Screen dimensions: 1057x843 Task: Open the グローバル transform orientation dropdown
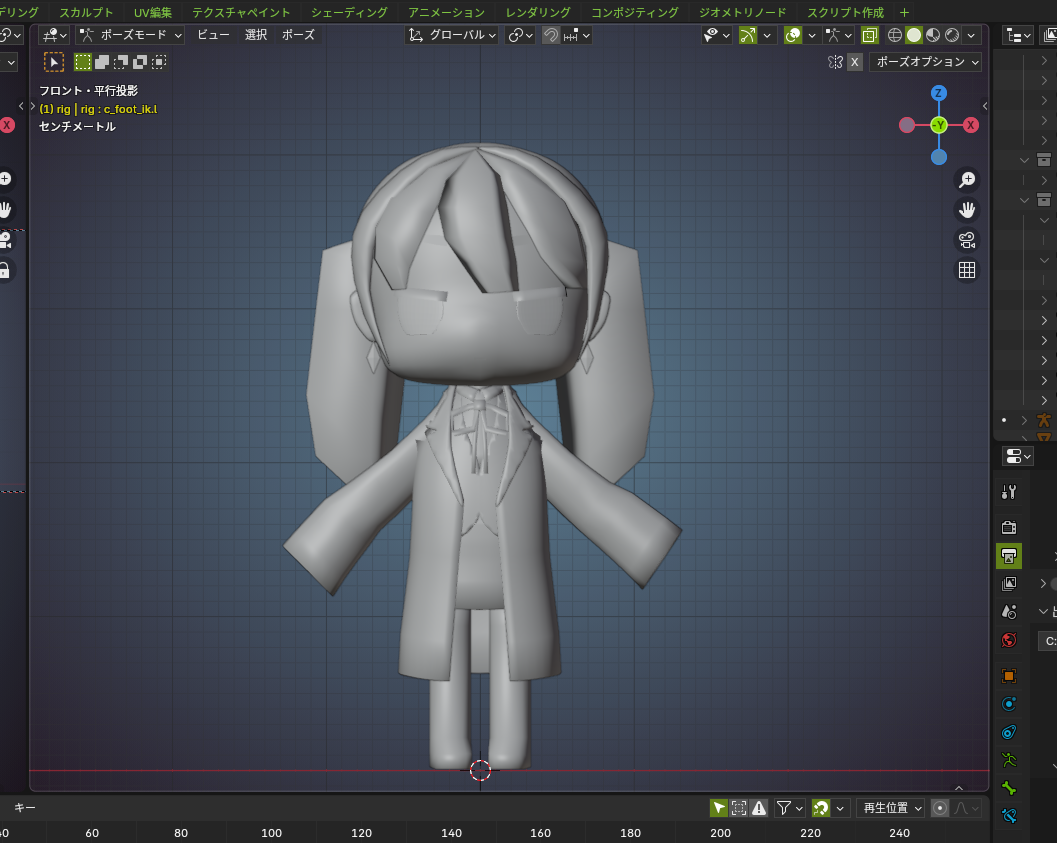point(452,35)
